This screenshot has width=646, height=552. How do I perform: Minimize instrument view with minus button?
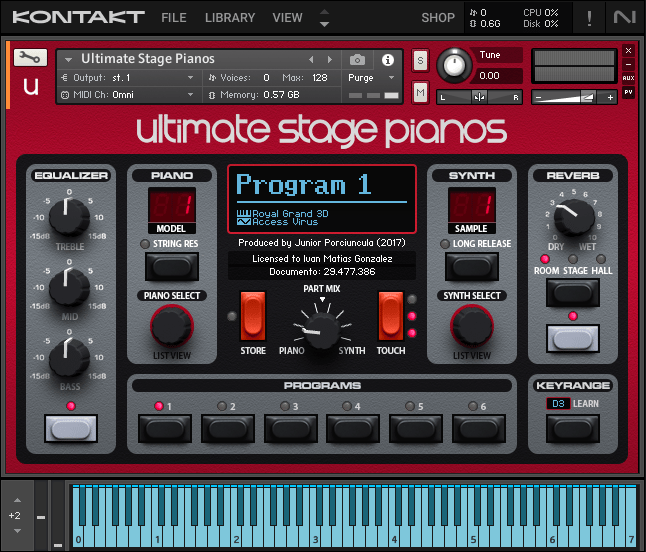[628, 64]
